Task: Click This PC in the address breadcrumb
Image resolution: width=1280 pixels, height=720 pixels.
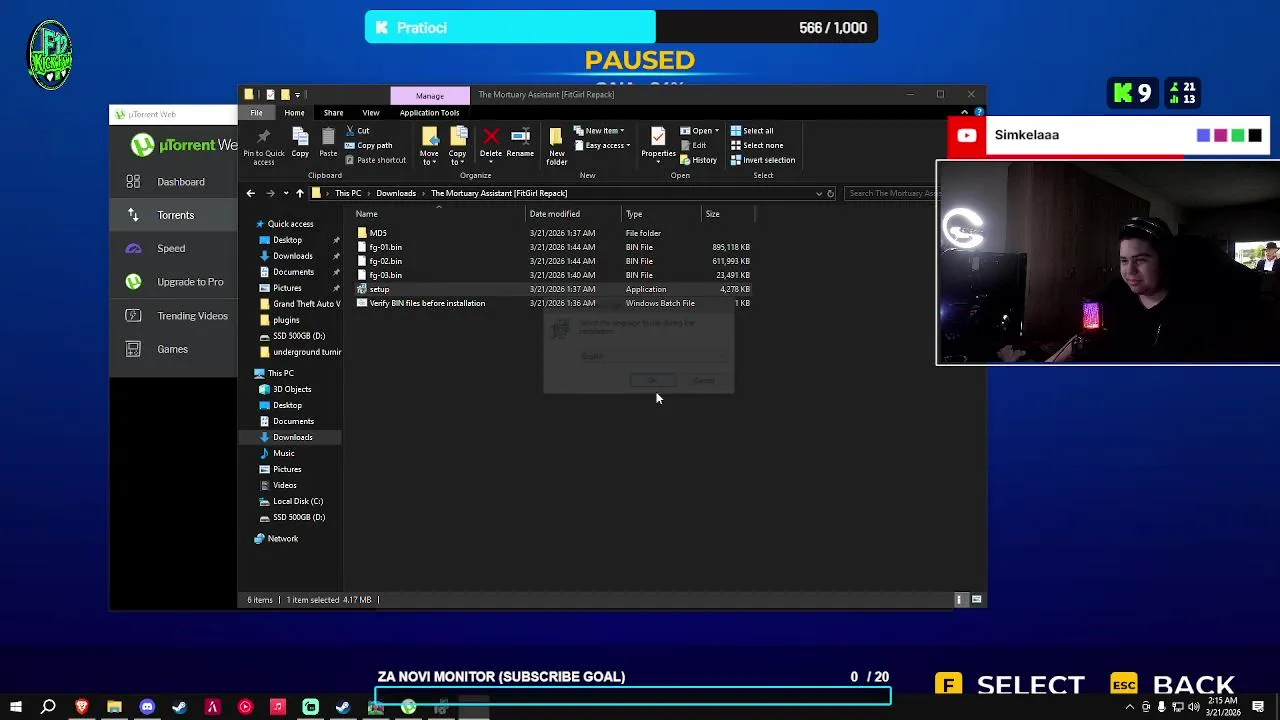Action: [x=348, y=193]
